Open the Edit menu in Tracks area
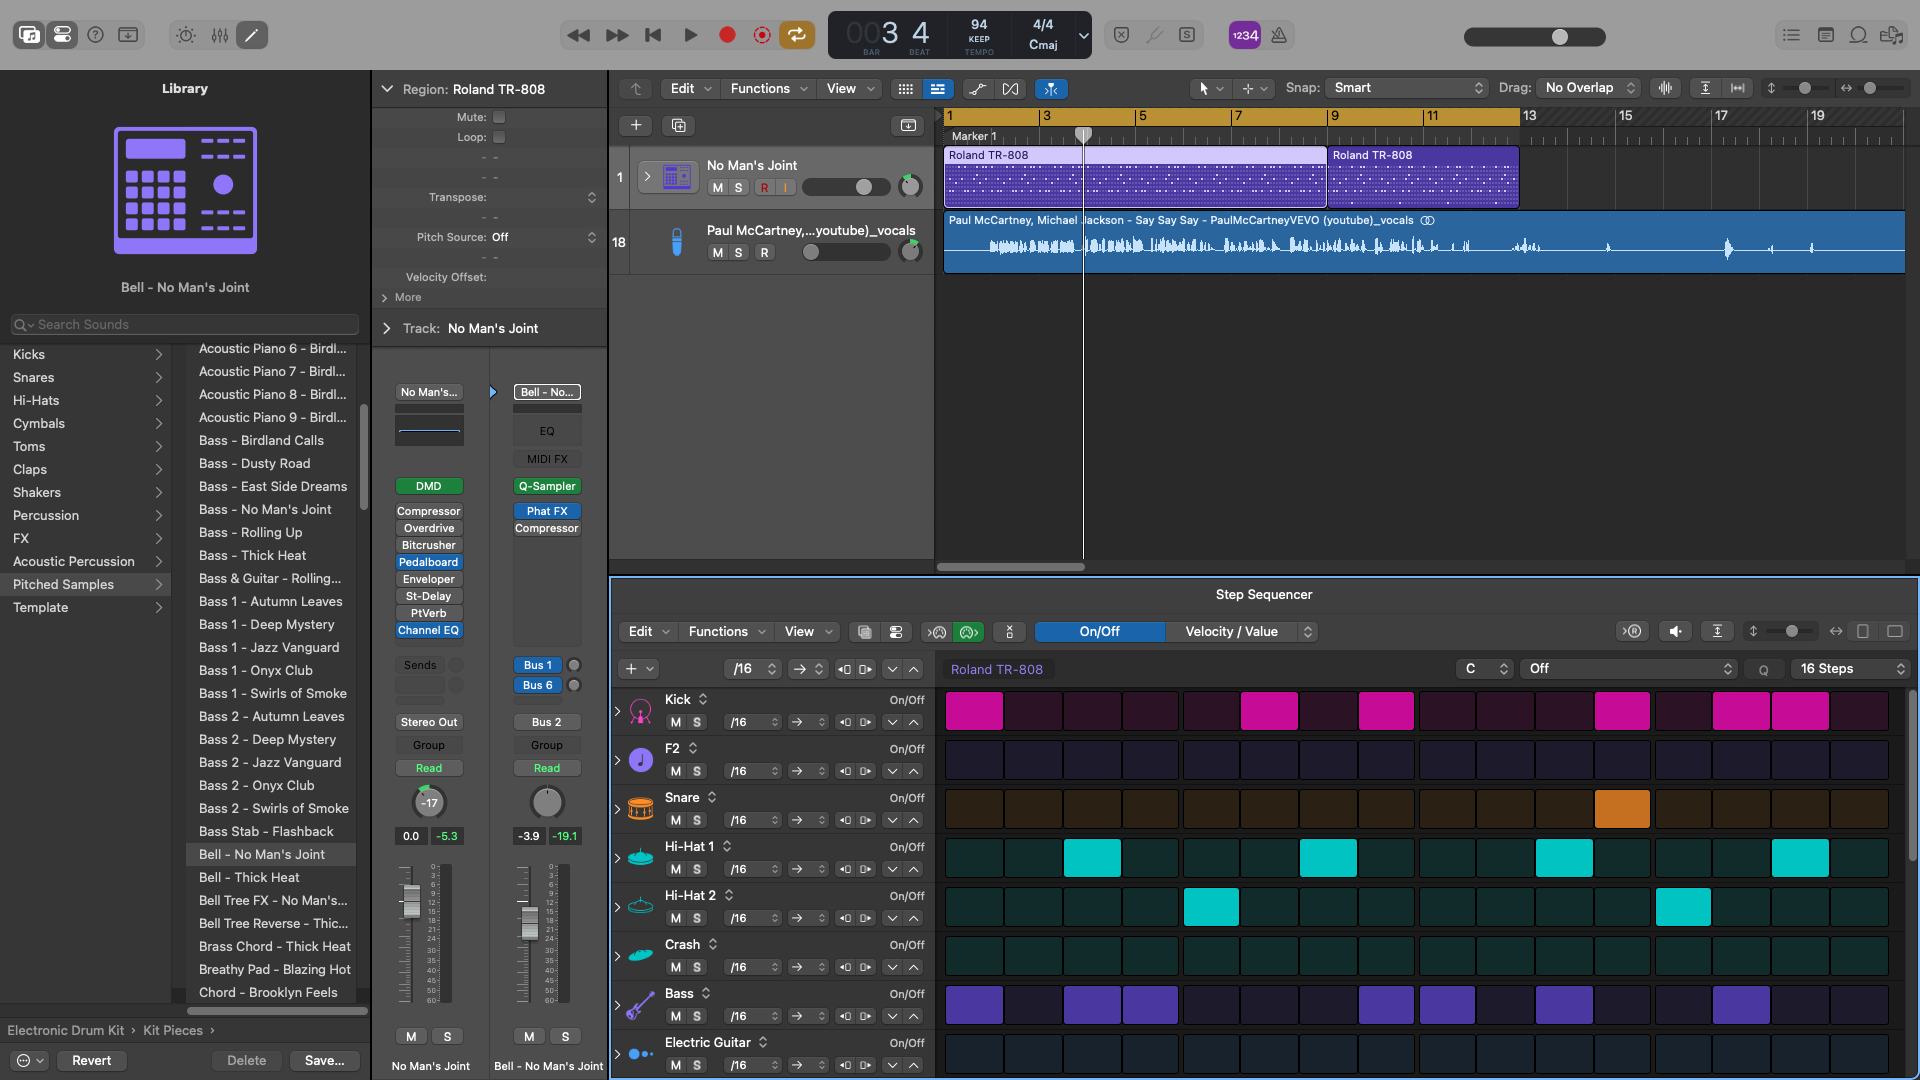 coord(688,89)
